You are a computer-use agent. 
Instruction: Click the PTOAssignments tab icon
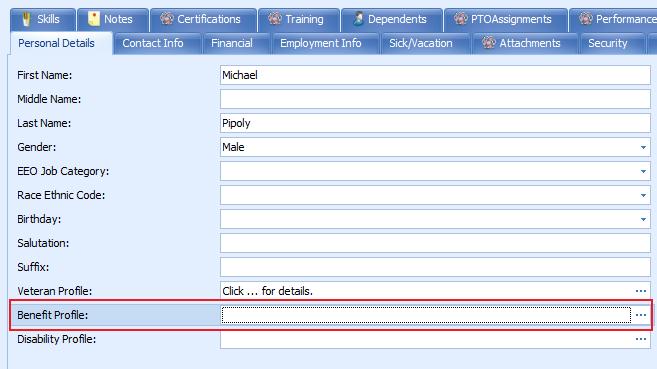coord(460,19)
